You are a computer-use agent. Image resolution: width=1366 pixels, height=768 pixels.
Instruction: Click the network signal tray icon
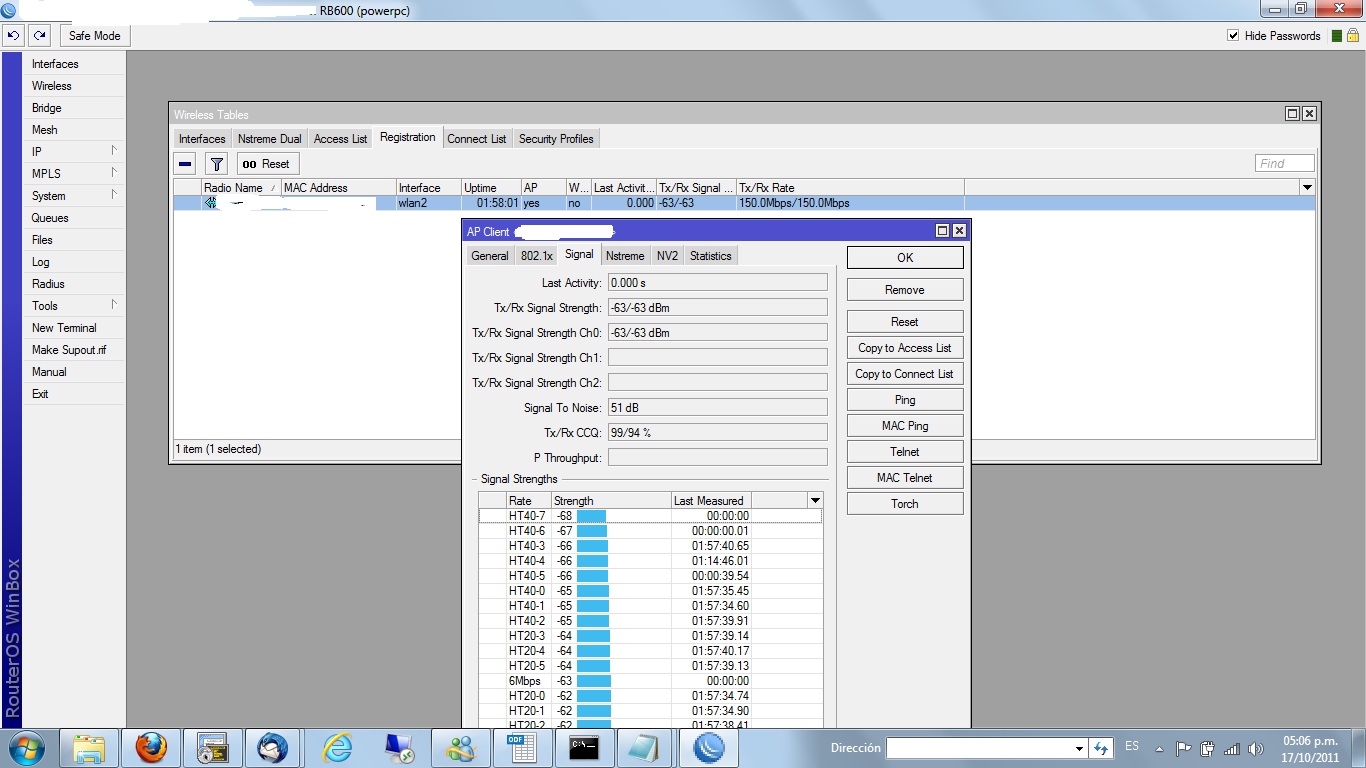(1231, 748)
